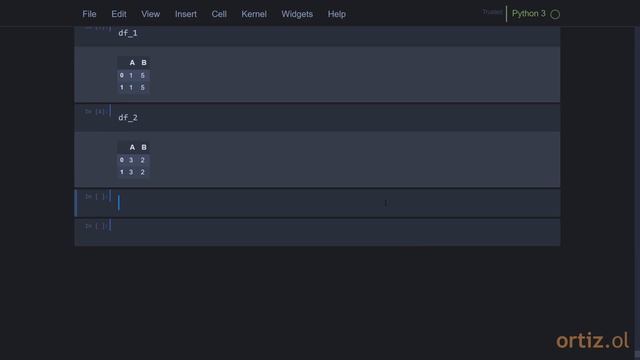Click the Python 3 kernel name
The image size is (640, 360).
(529, 13)
